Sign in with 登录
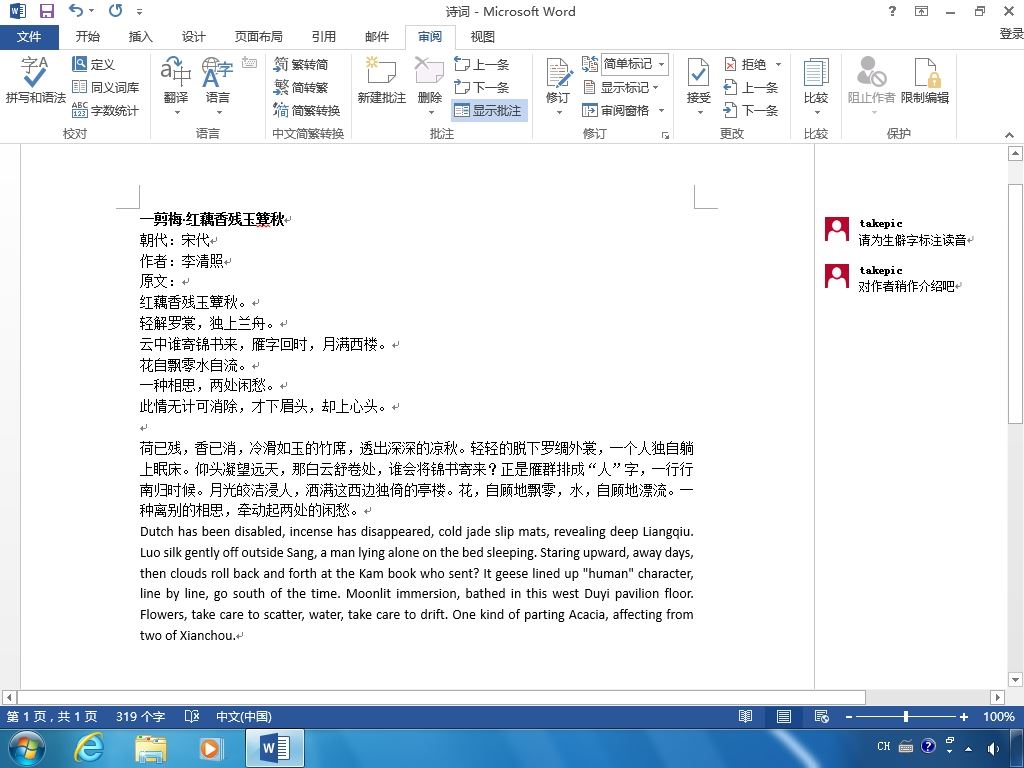1024x768 pixels. pos(1011,34)
